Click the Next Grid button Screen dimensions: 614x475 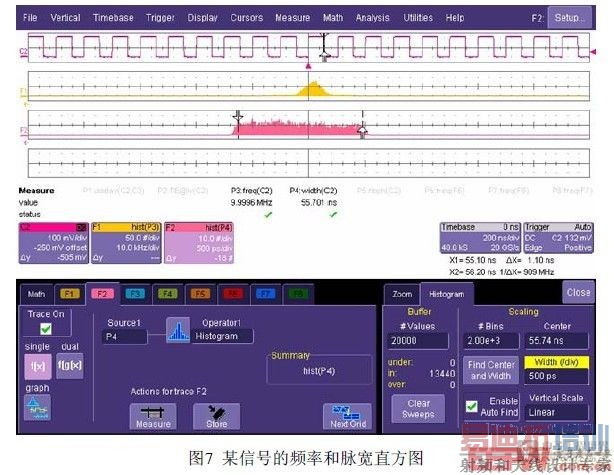pos(348,417)
